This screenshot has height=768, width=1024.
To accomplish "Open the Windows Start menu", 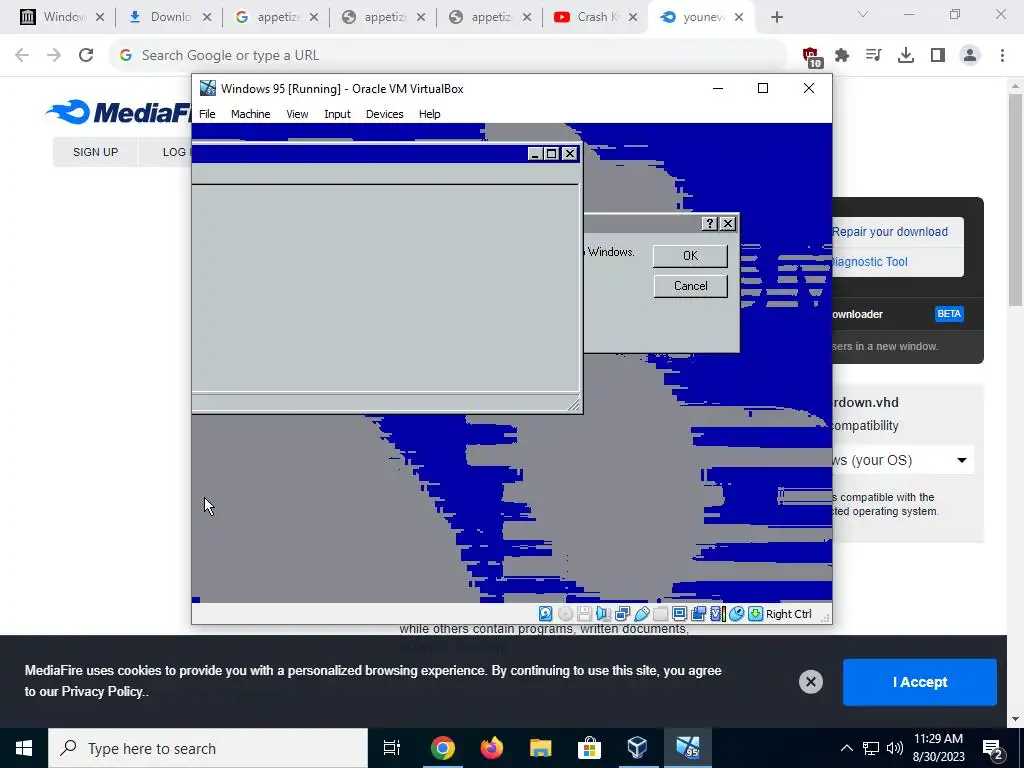I will click(24, 748).
